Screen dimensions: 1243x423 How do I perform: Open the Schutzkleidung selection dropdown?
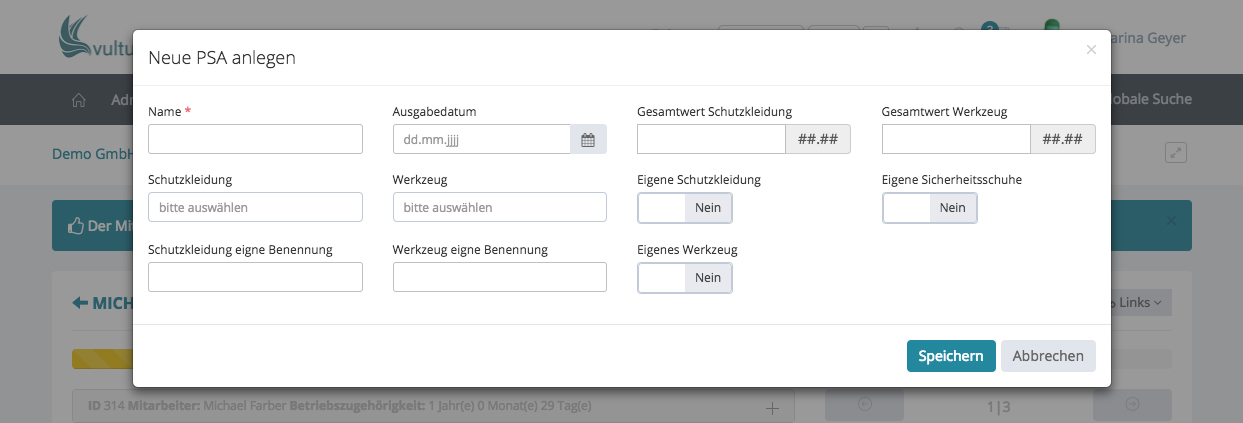pyautogui.click(x=255, y=208)
